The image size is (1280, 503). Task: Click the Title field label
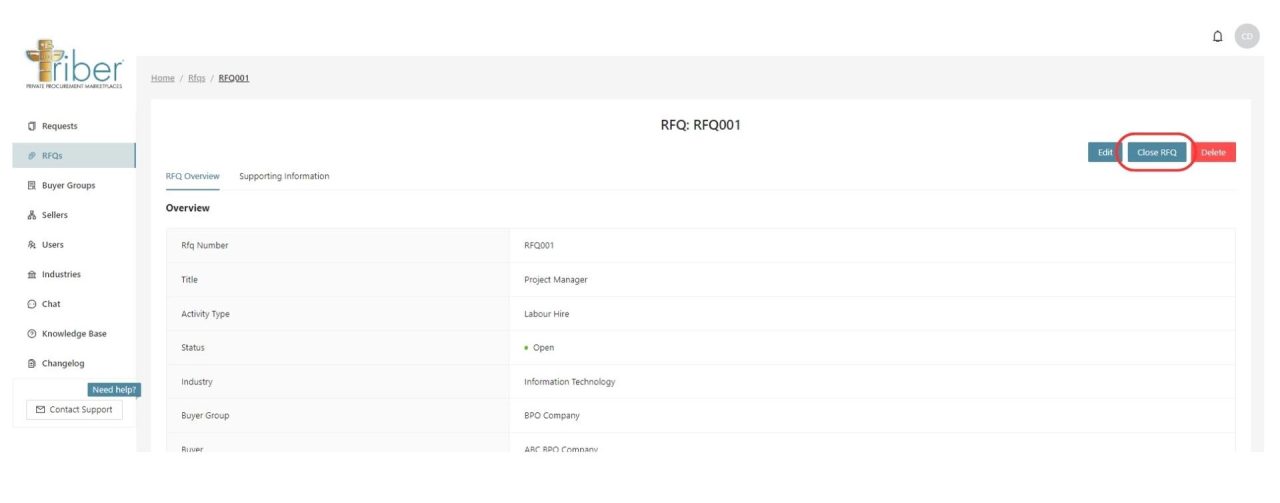(x=190, y=280)
